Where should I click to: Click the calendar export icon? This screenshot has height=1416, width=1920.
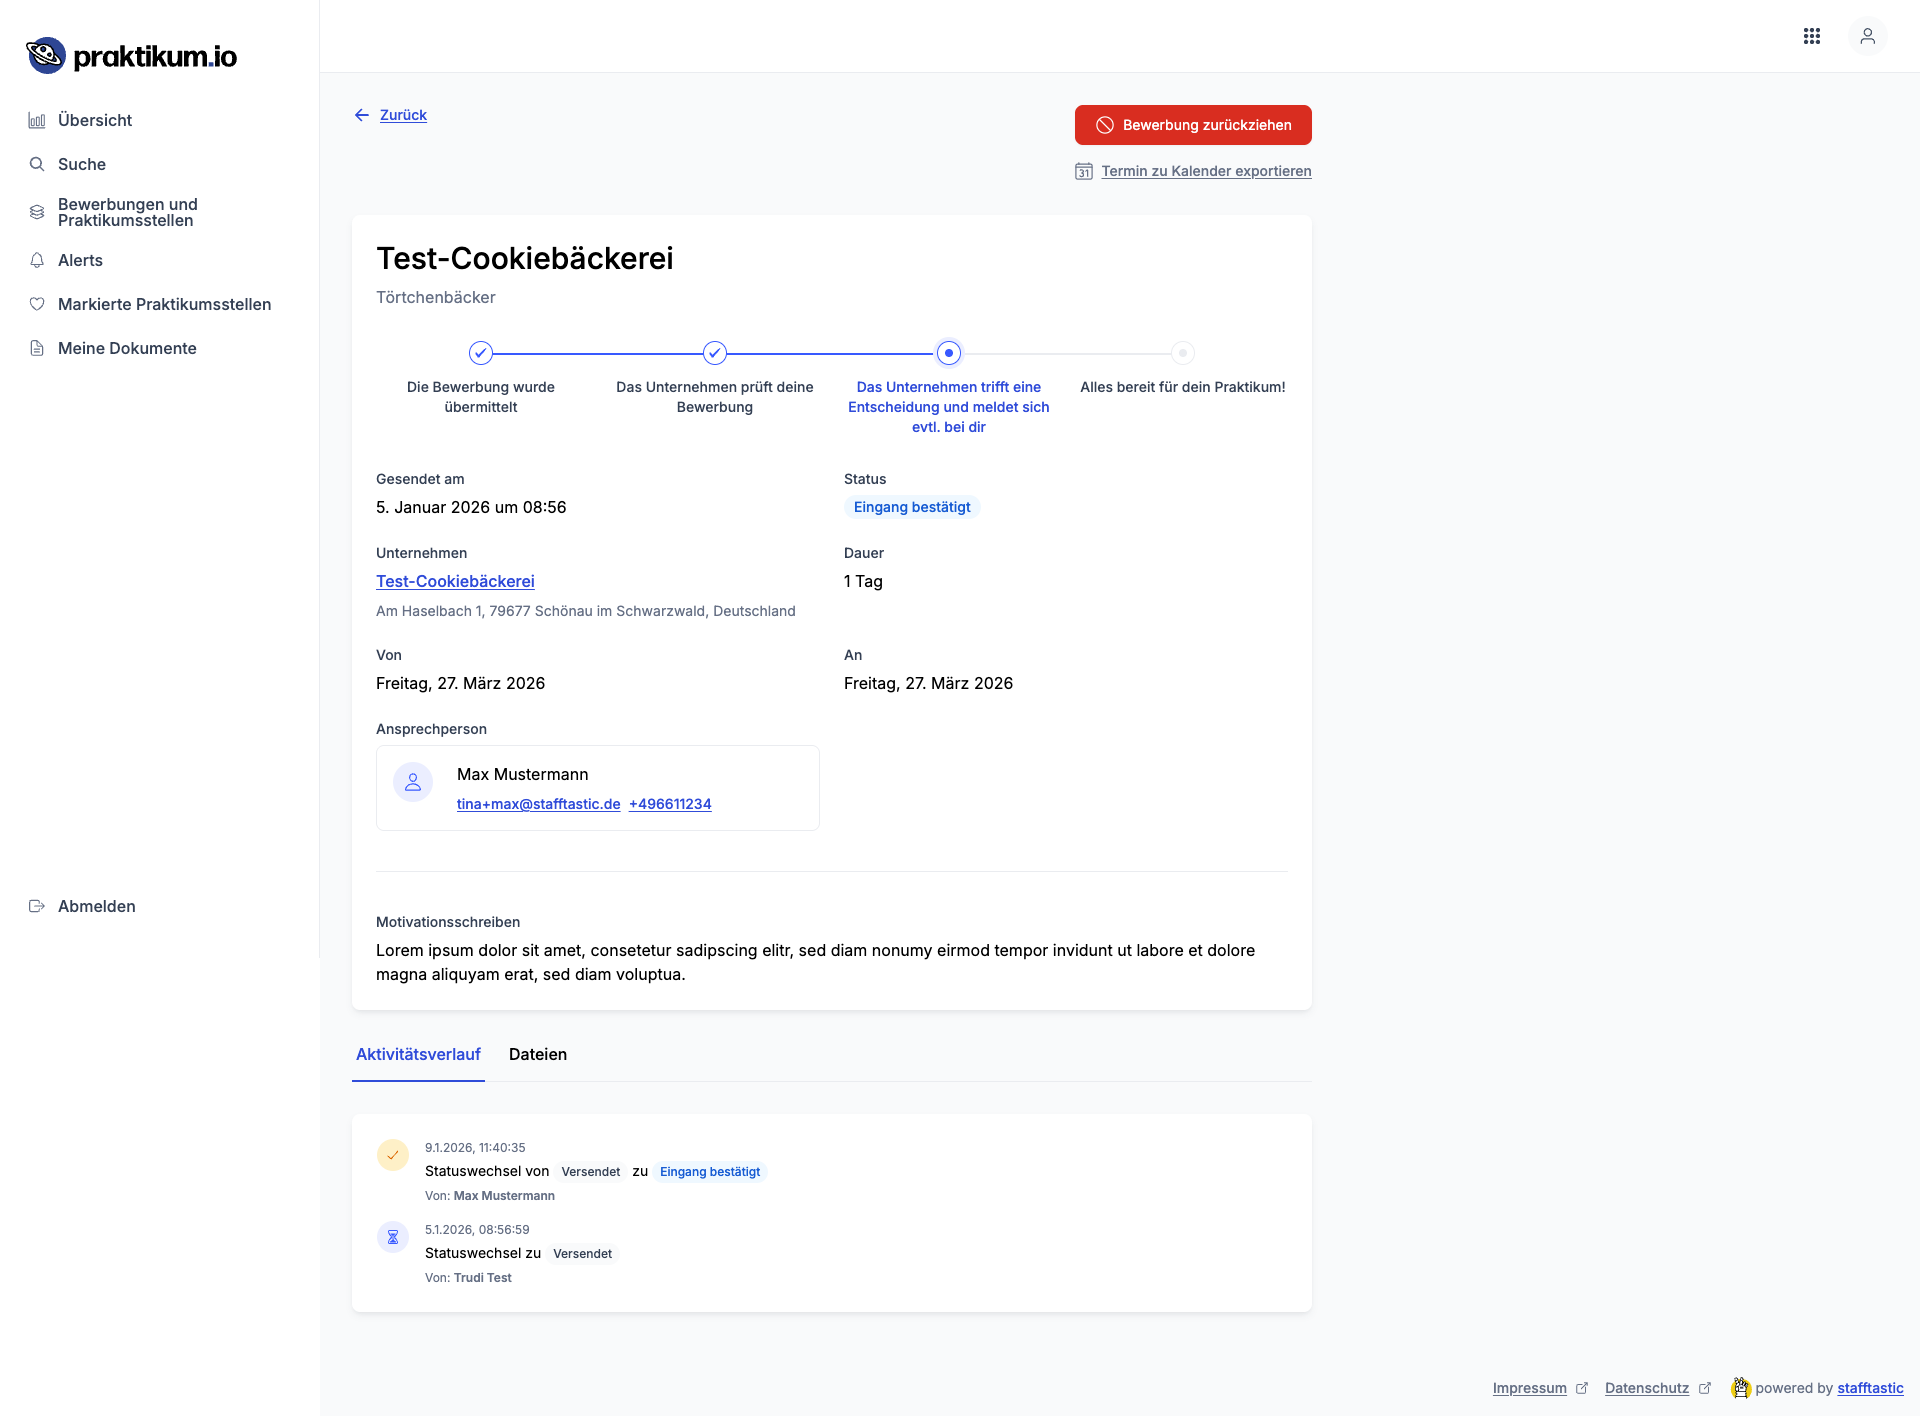click(1084, 171)
